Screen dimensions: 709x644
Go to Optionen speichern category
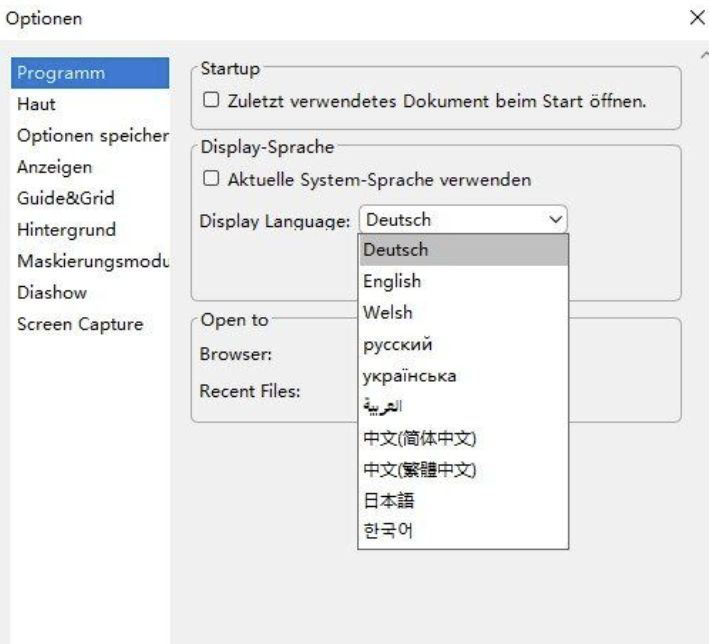pos(90,136)
